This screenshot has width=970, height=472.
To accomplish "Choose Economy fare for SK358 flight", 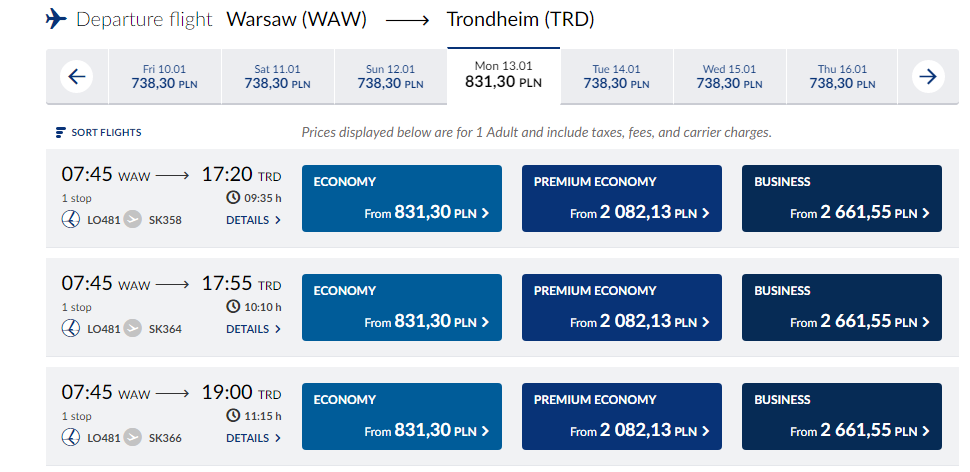I will pyautogui.click(x=401, y=199).
